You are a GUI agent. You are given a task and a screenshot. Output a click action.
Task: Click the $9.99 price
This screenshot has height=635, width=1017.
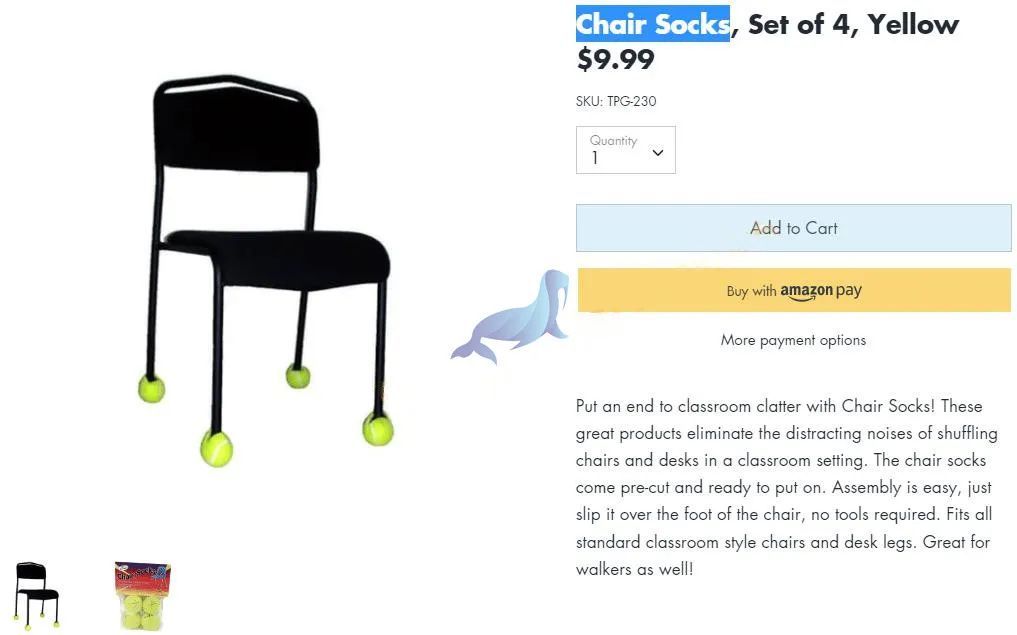point(616,60)
